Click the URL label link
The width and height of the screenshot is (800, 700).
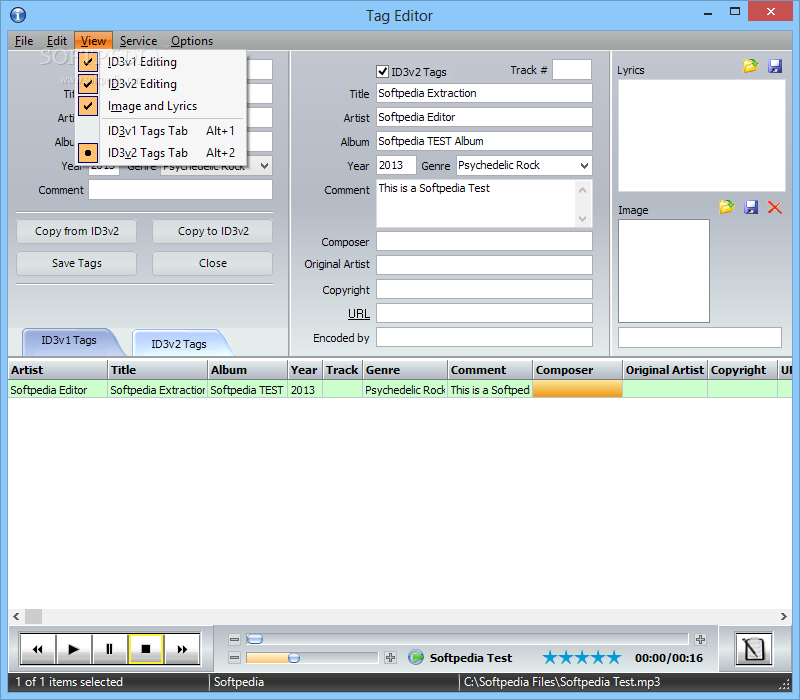point(359,314)
